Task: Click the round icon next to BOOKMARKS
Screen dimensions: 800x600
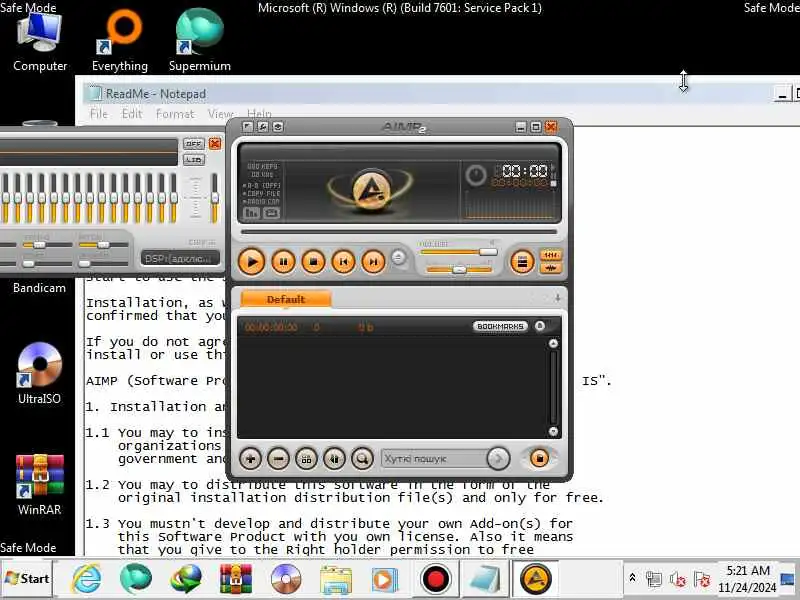Action: (x=540, y=326)
